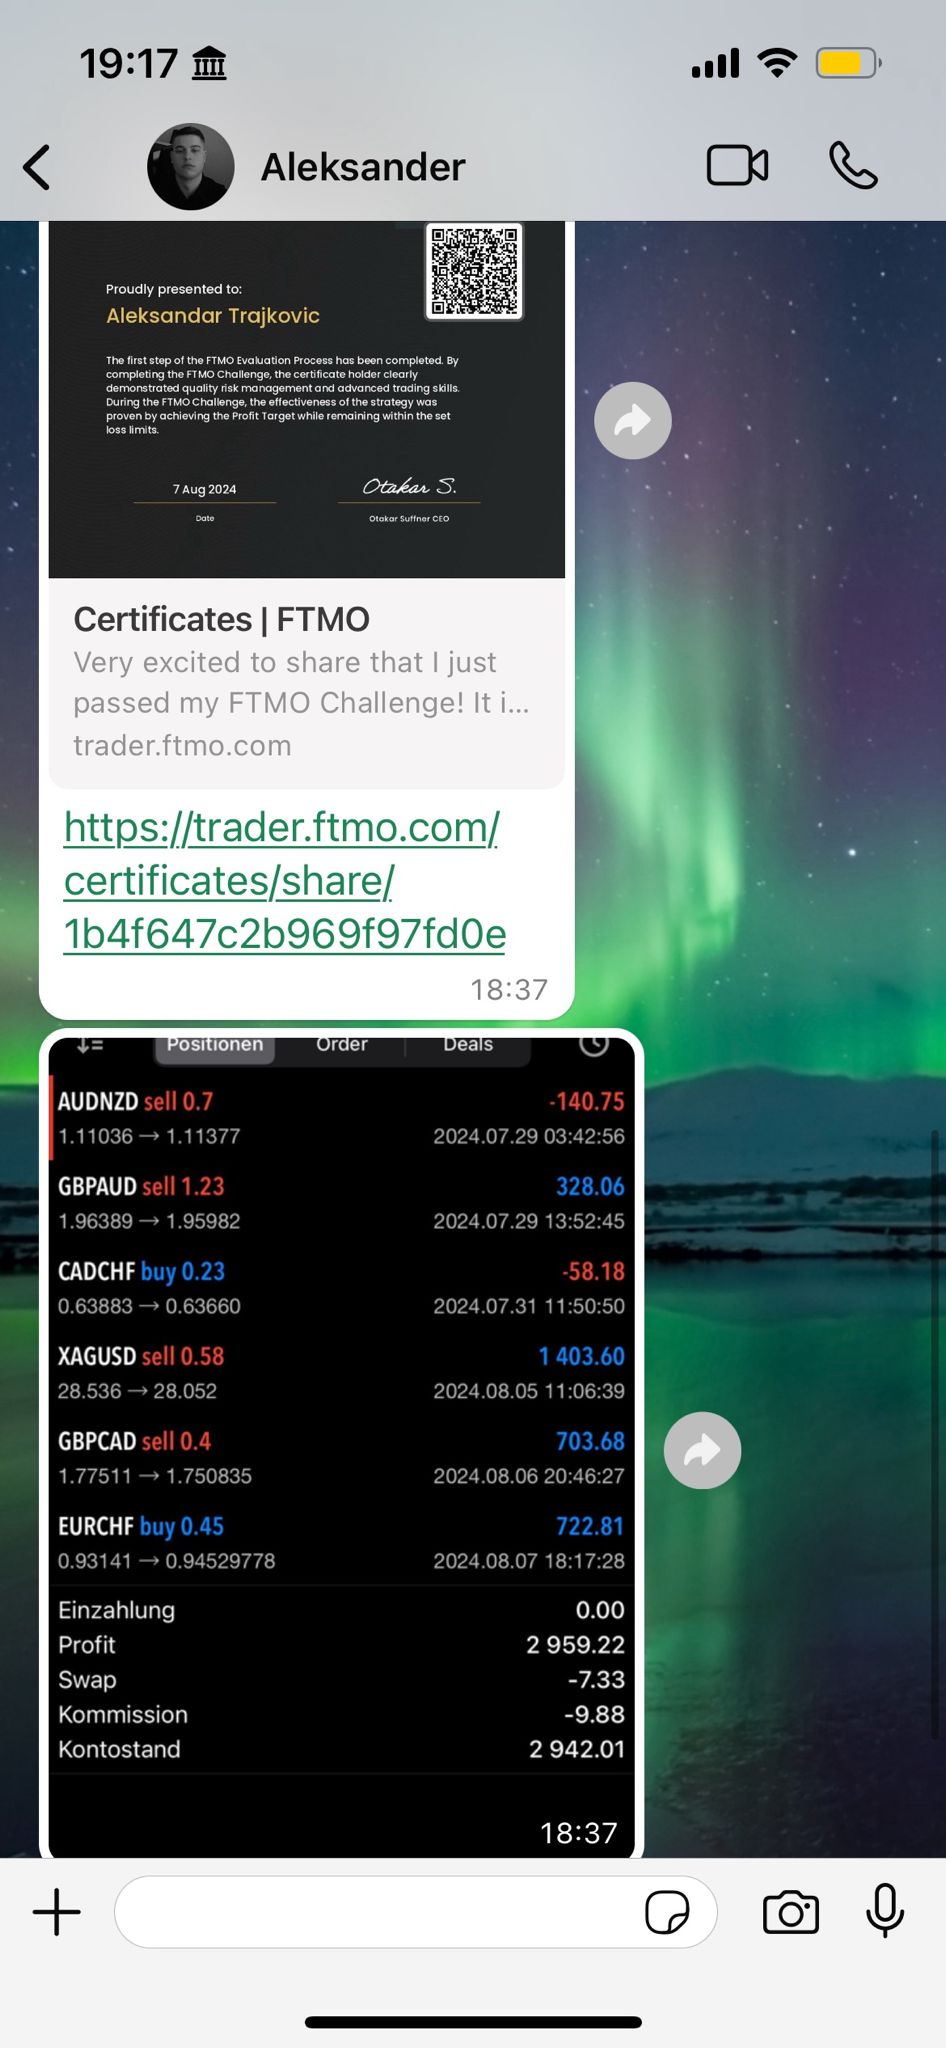Tap the AUDNZD sell 0.7 trade row
The height and width of the screenshot is (2048, 946).
pyautogui.click(x=341, y=1118)
